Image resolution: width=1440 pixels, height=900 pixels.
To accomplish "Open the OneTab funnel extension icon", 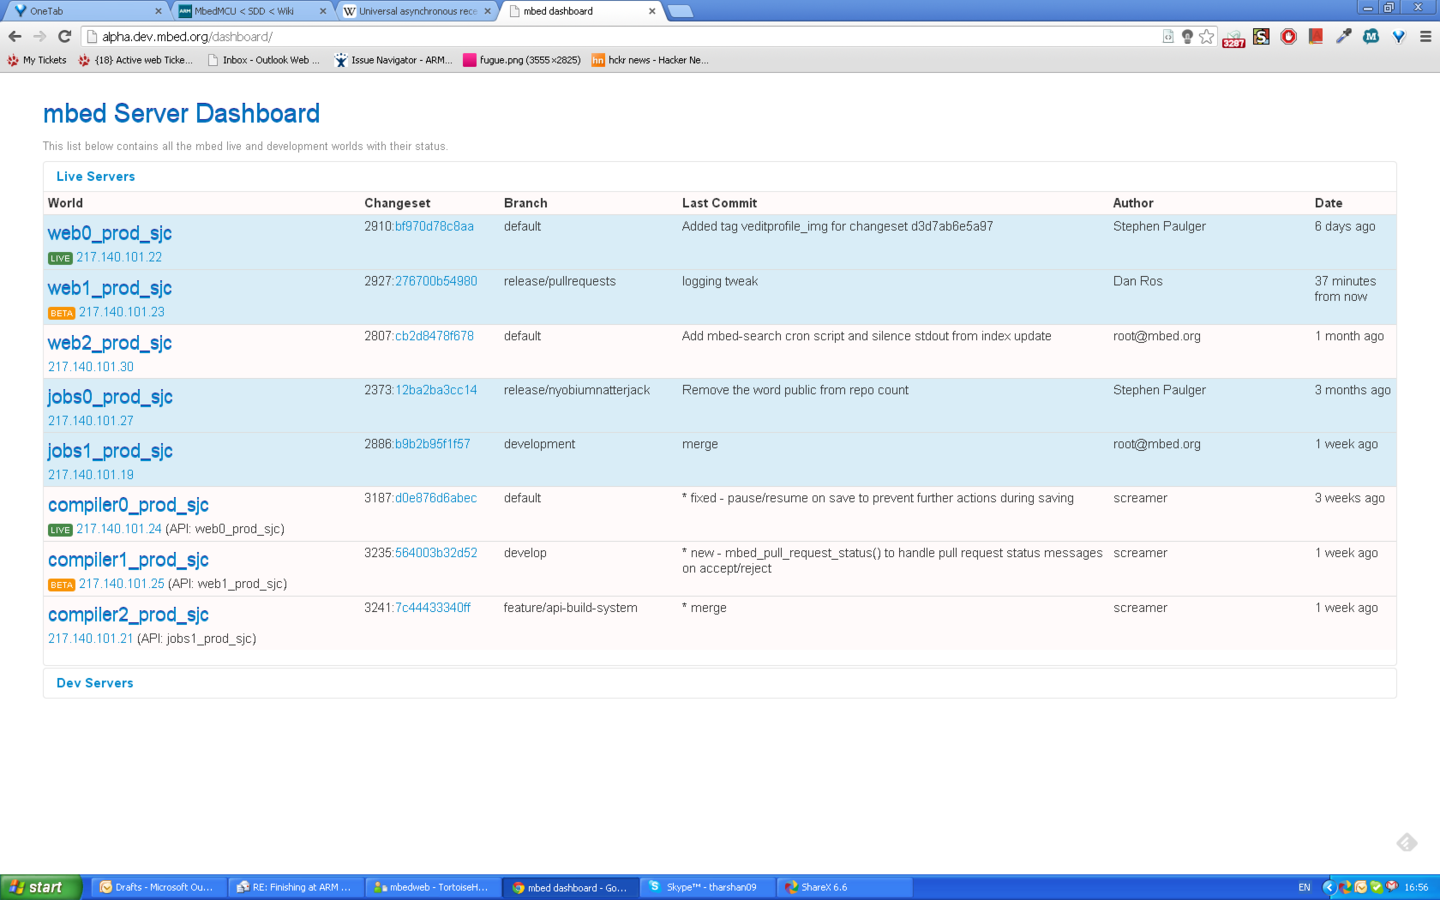I will tap(1398, 36).
